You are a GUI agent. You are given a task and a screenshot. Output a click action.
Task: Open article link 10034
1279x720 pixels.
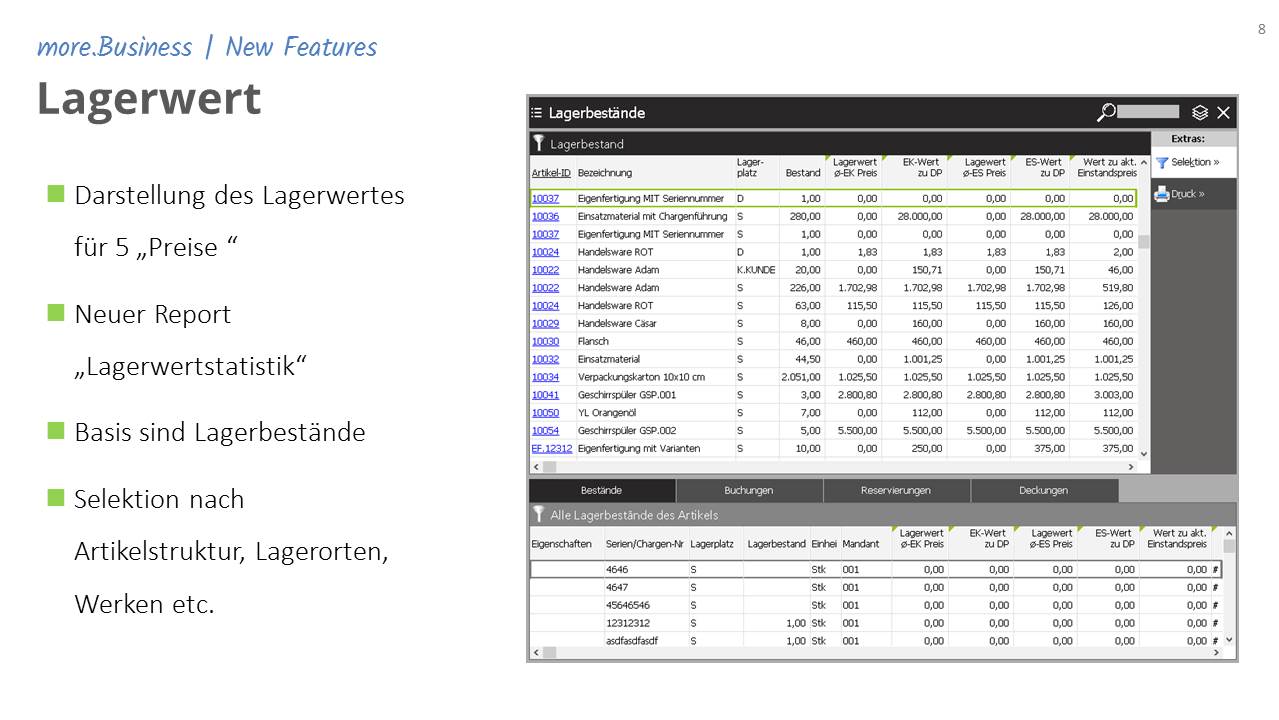[x=545, y=377]
